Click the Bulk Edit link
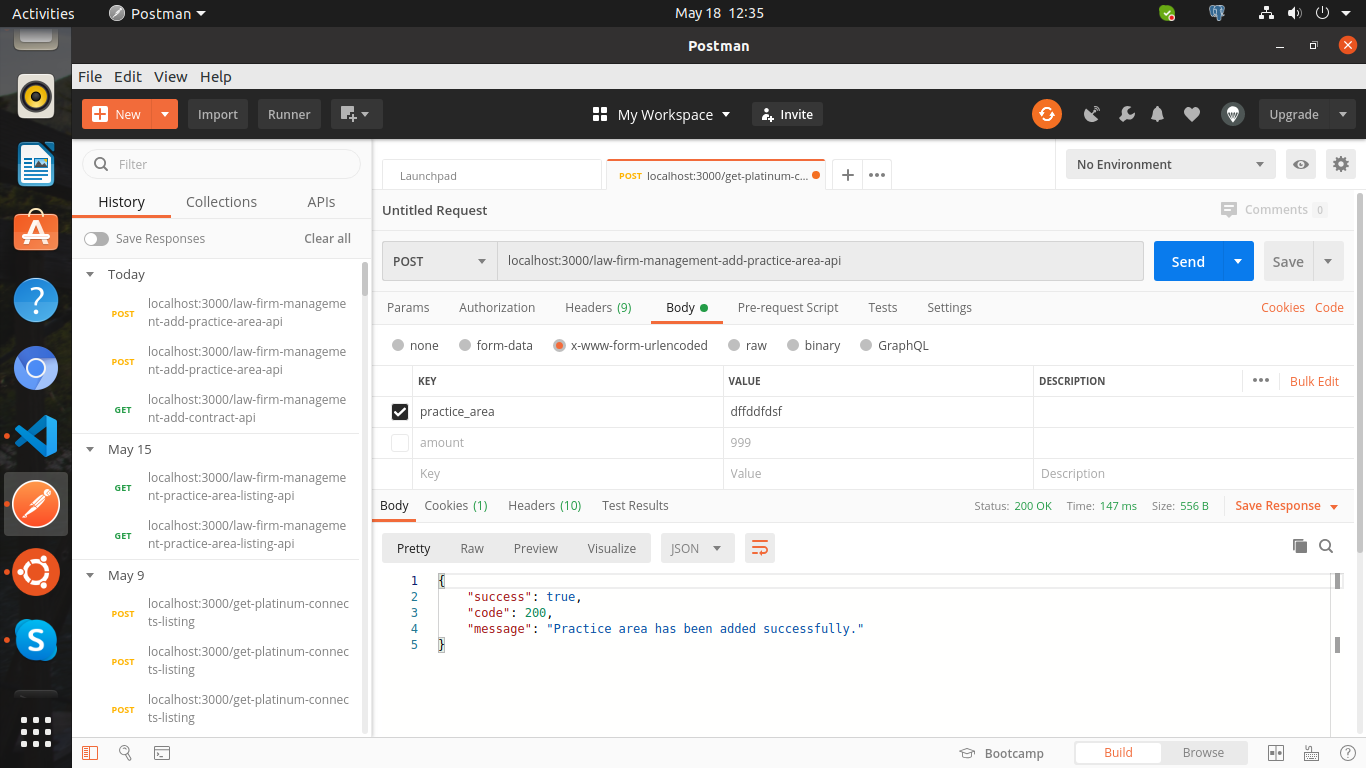Screen dimensions: 1366x768 [x=1314, y=381]
